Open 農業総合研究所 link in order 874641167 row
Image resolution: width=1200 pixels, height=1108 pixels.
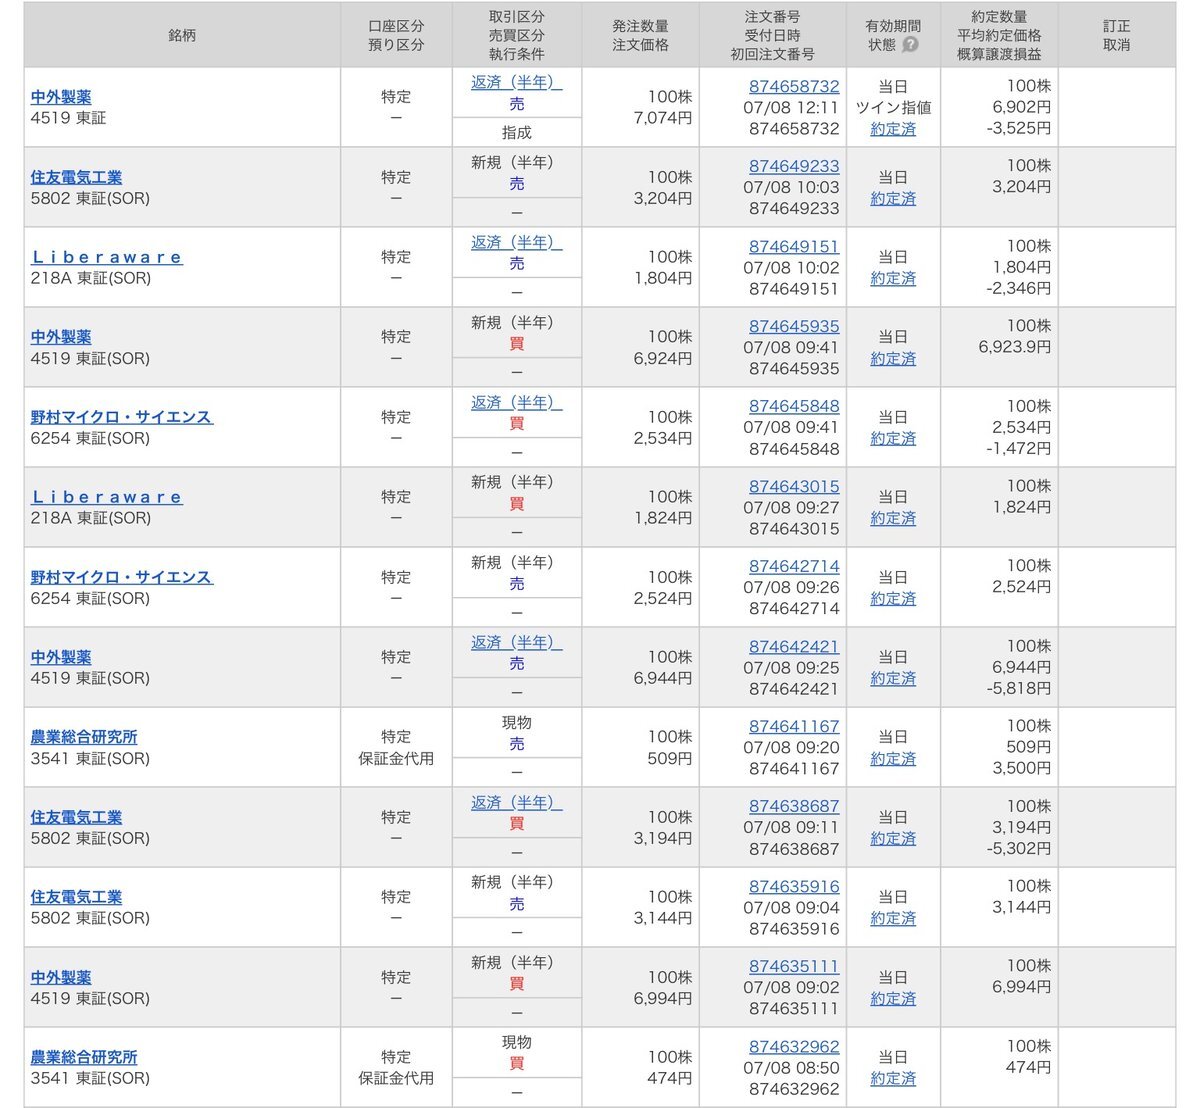pos(84,737)
